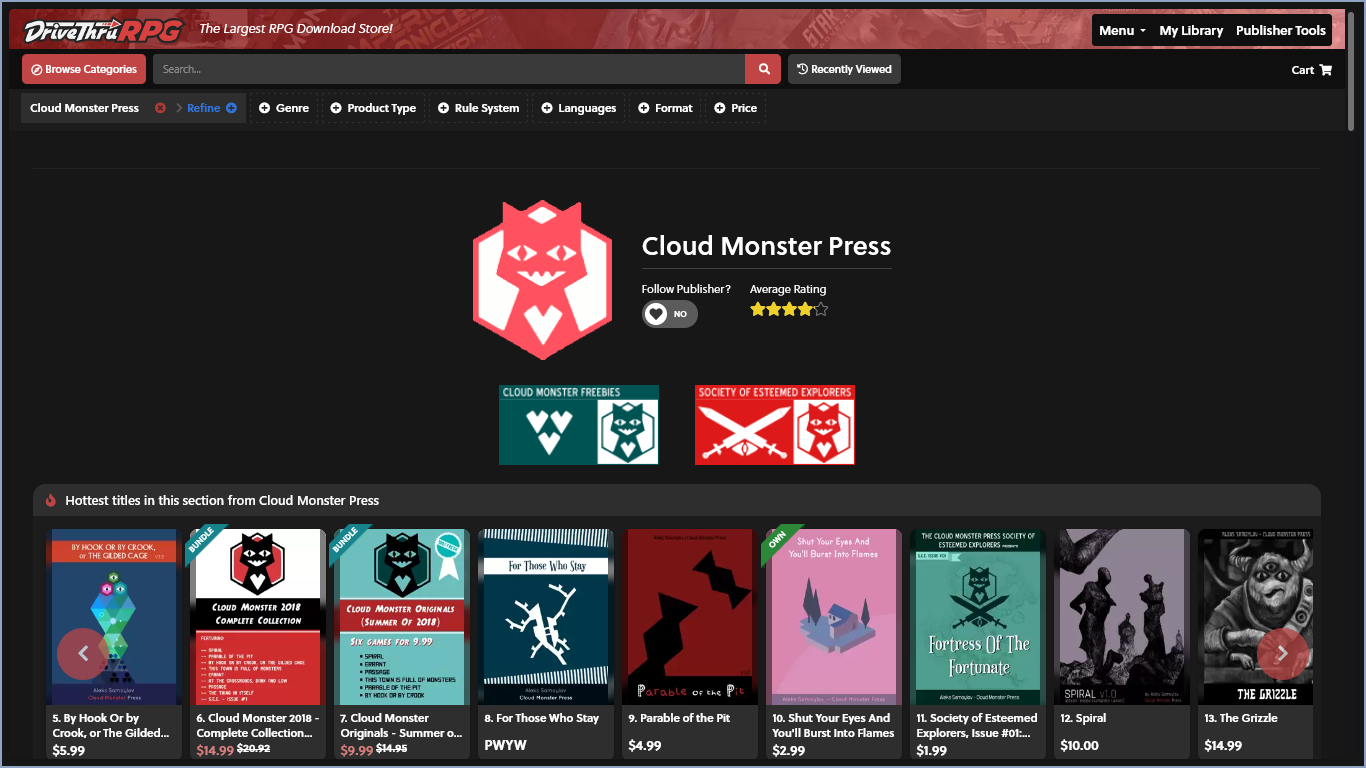The width and height of the screenshot is (1366, 768).
Task: Remove the Cloud Monster Press filter
Action: [160, 108]
